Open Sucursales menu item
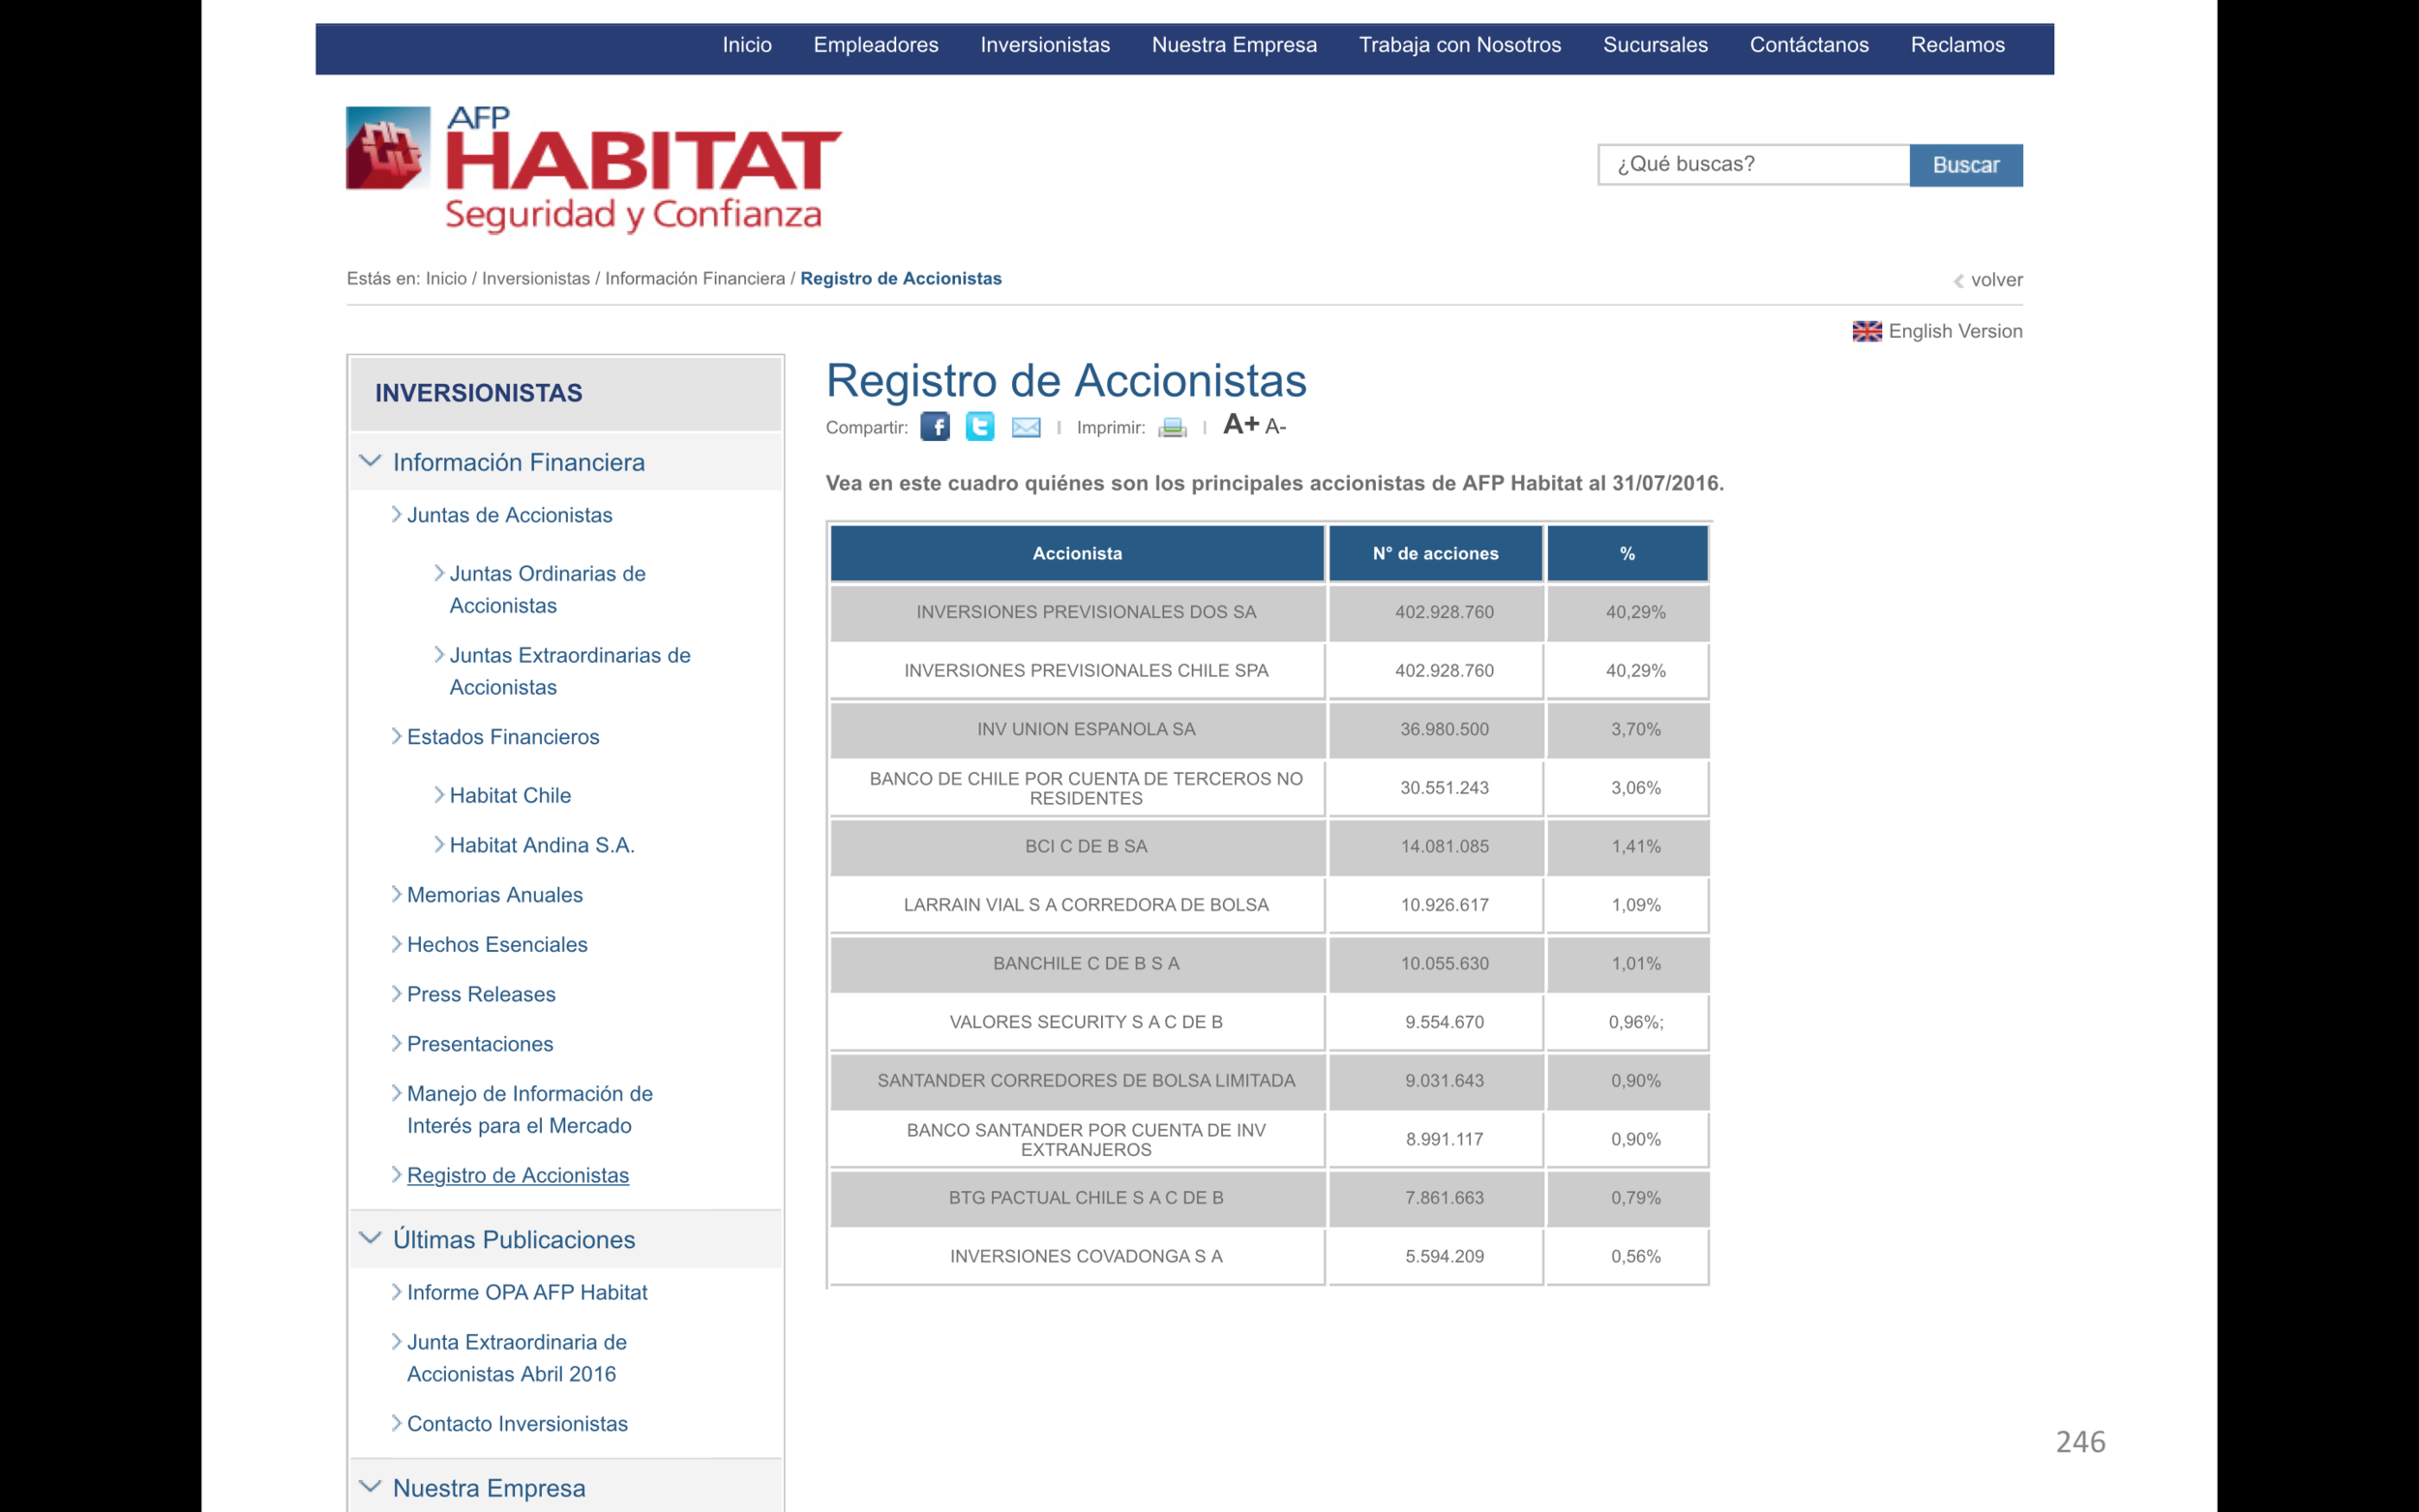 tap(1655, 45)
